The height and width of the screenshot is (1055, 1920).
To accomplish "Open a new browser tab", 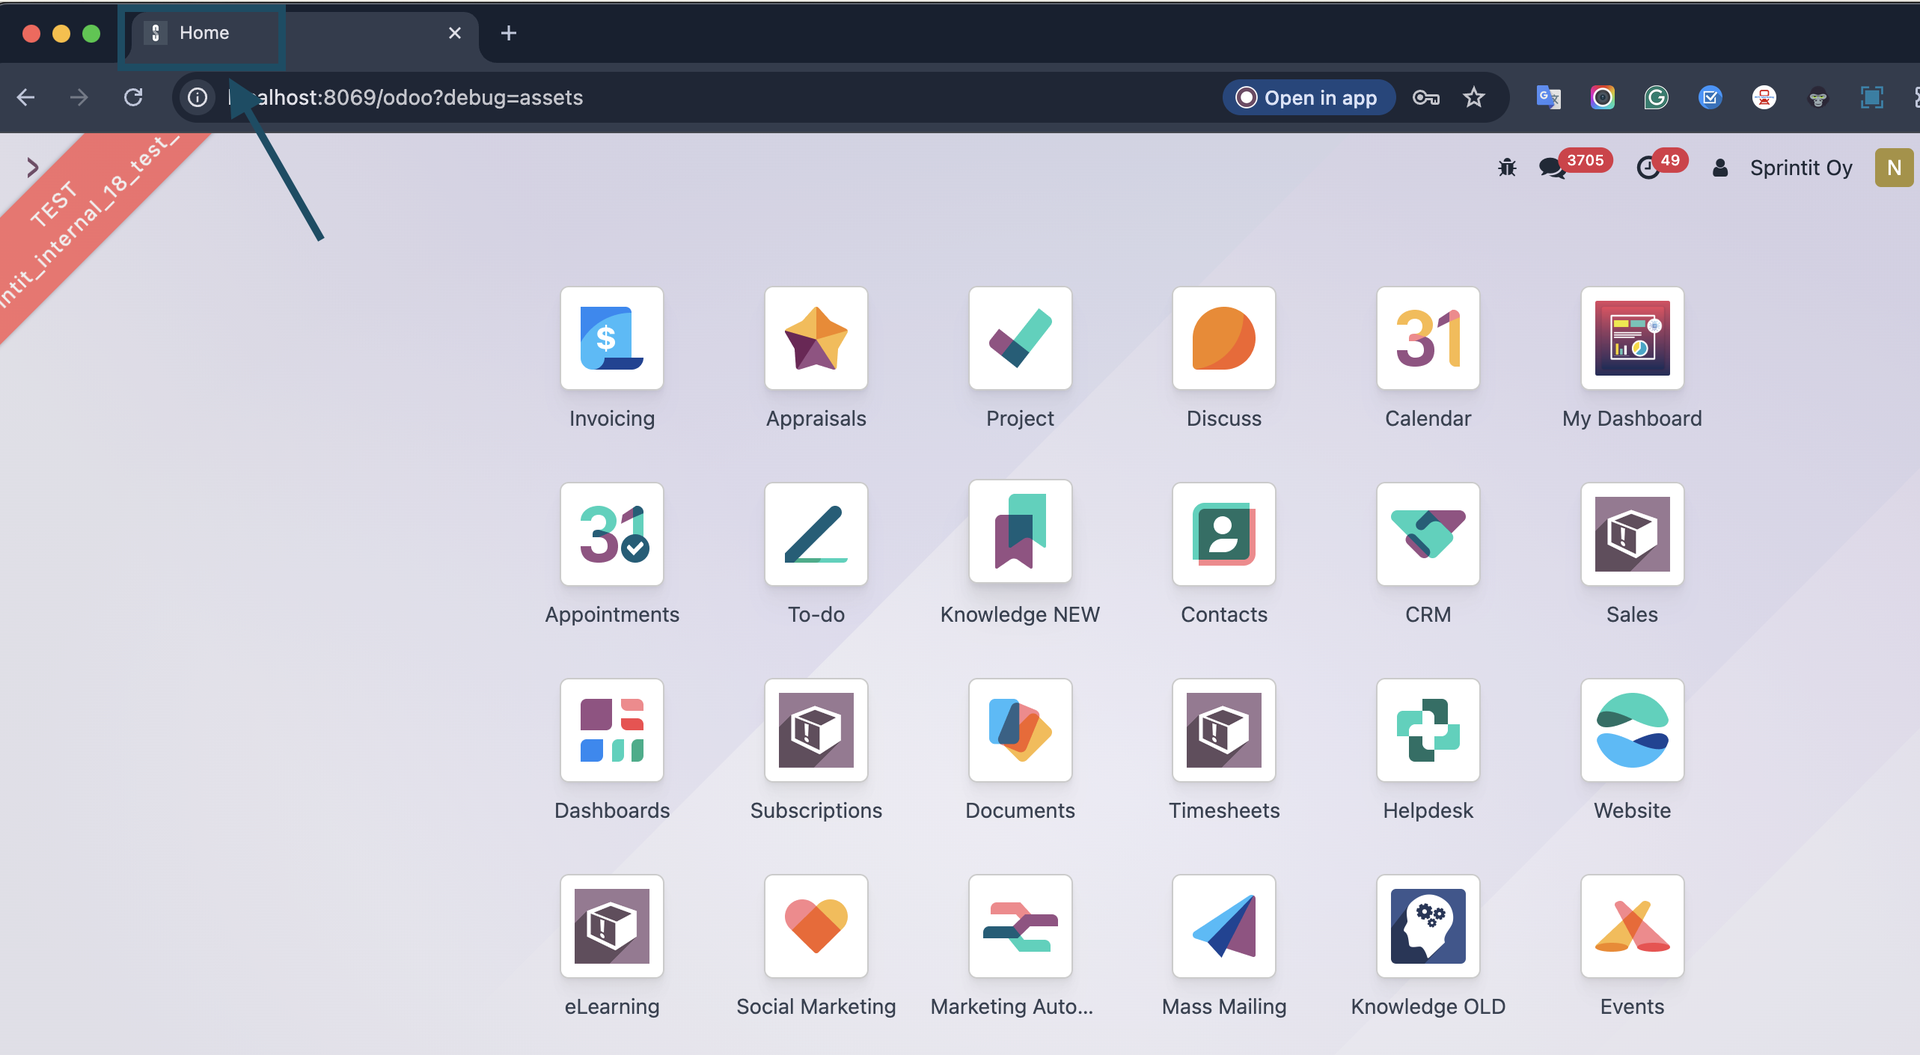I will pos(508,33).
